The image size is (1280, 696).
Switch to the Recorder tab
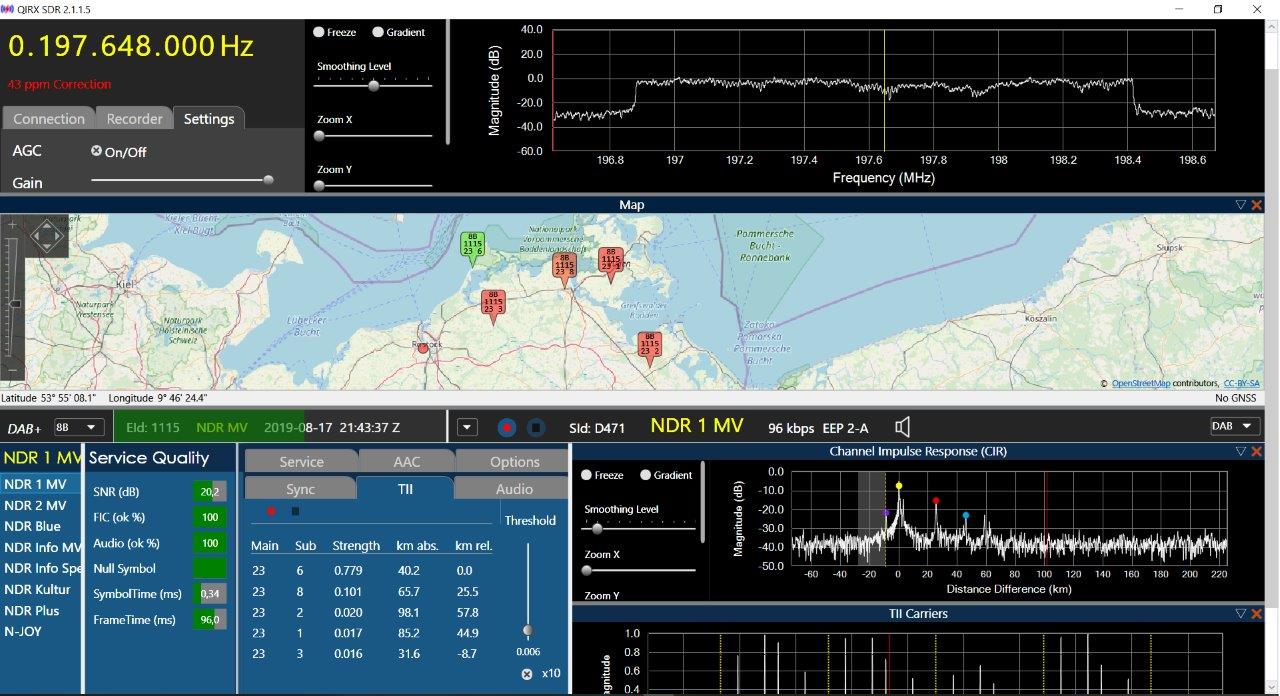click(x=134, y=119)
